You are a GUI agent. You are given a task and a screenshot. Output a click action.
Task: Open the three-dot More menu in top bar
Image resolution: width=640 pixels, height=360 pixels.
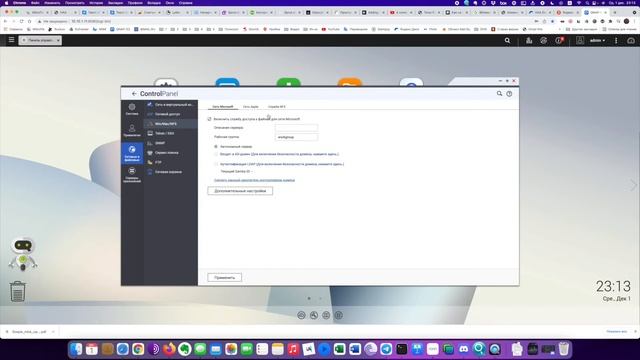click(616, 40)
